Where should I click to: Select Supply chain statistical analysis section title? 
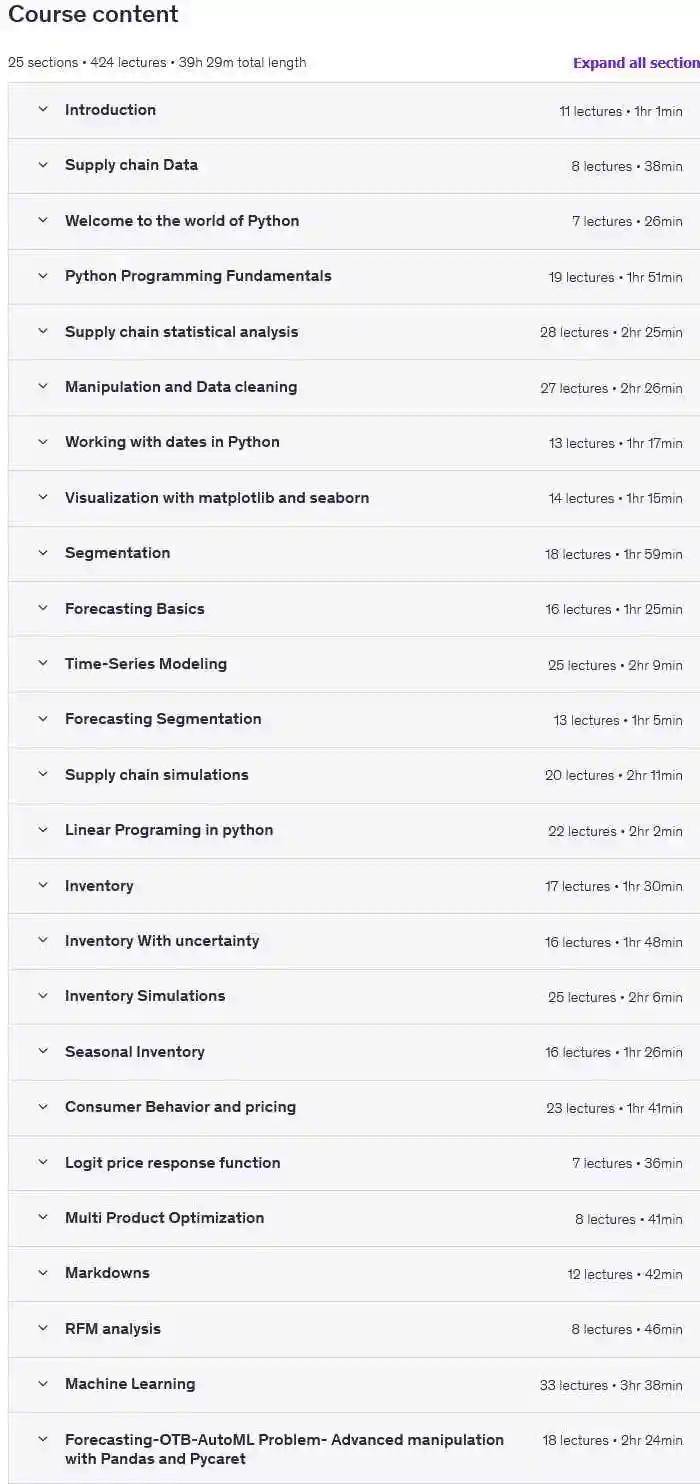[181, 332]
